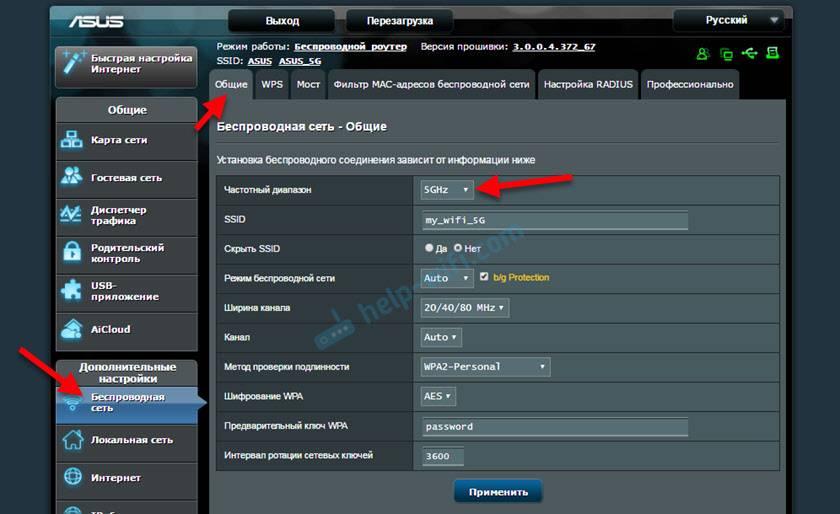Select 'Да' radio for Hide SSID
The height and width of the screenshot is (514, 840).
point(429,248)
